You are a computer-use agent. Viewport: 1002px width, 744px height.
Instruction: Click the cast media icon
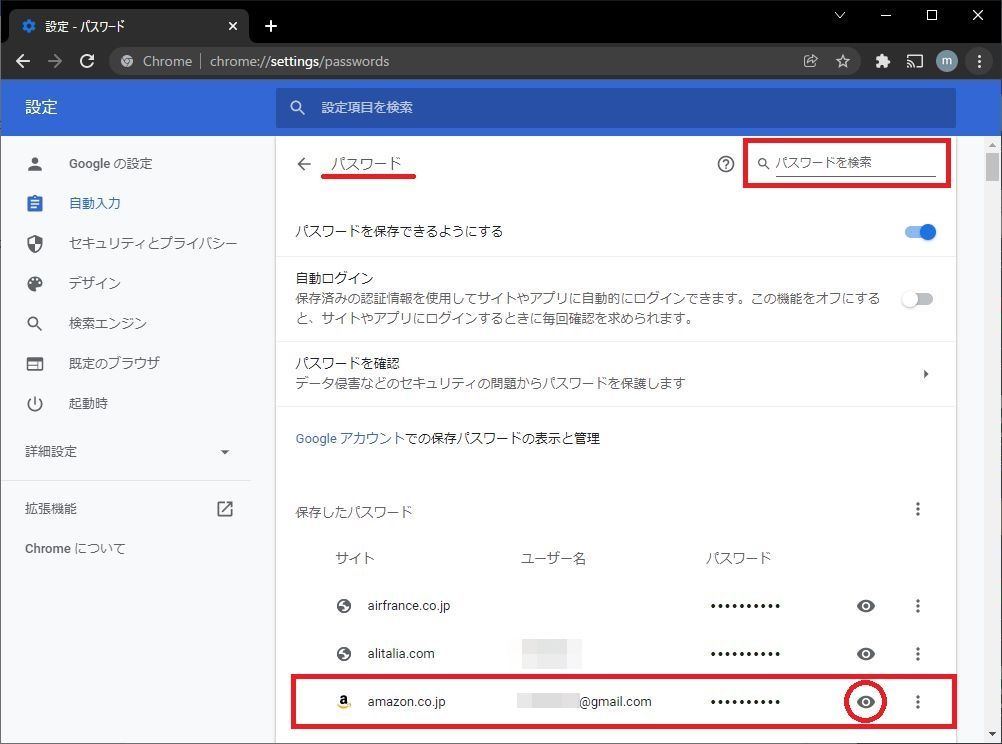[914, 61]
